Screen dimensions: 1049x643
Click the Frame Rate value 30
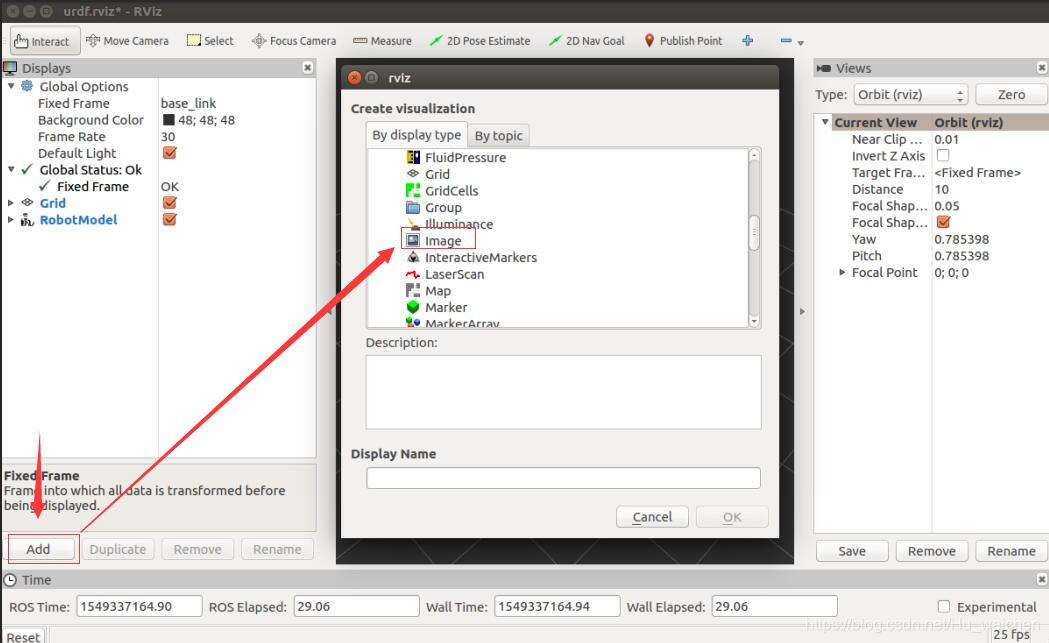tap(168, 136)
